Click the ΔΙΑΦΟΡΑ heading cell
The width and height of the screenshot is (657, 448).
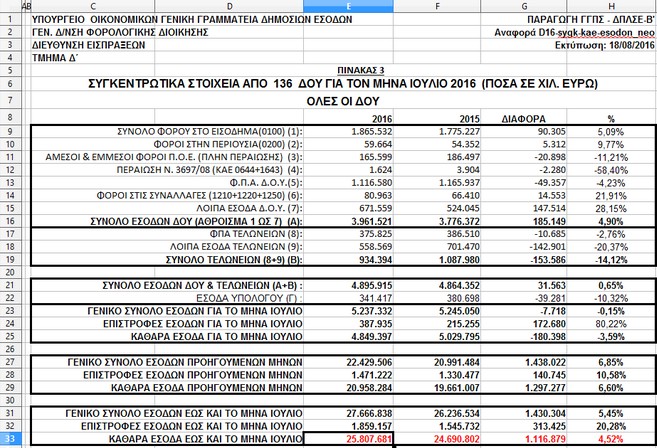tap(524, 119)
